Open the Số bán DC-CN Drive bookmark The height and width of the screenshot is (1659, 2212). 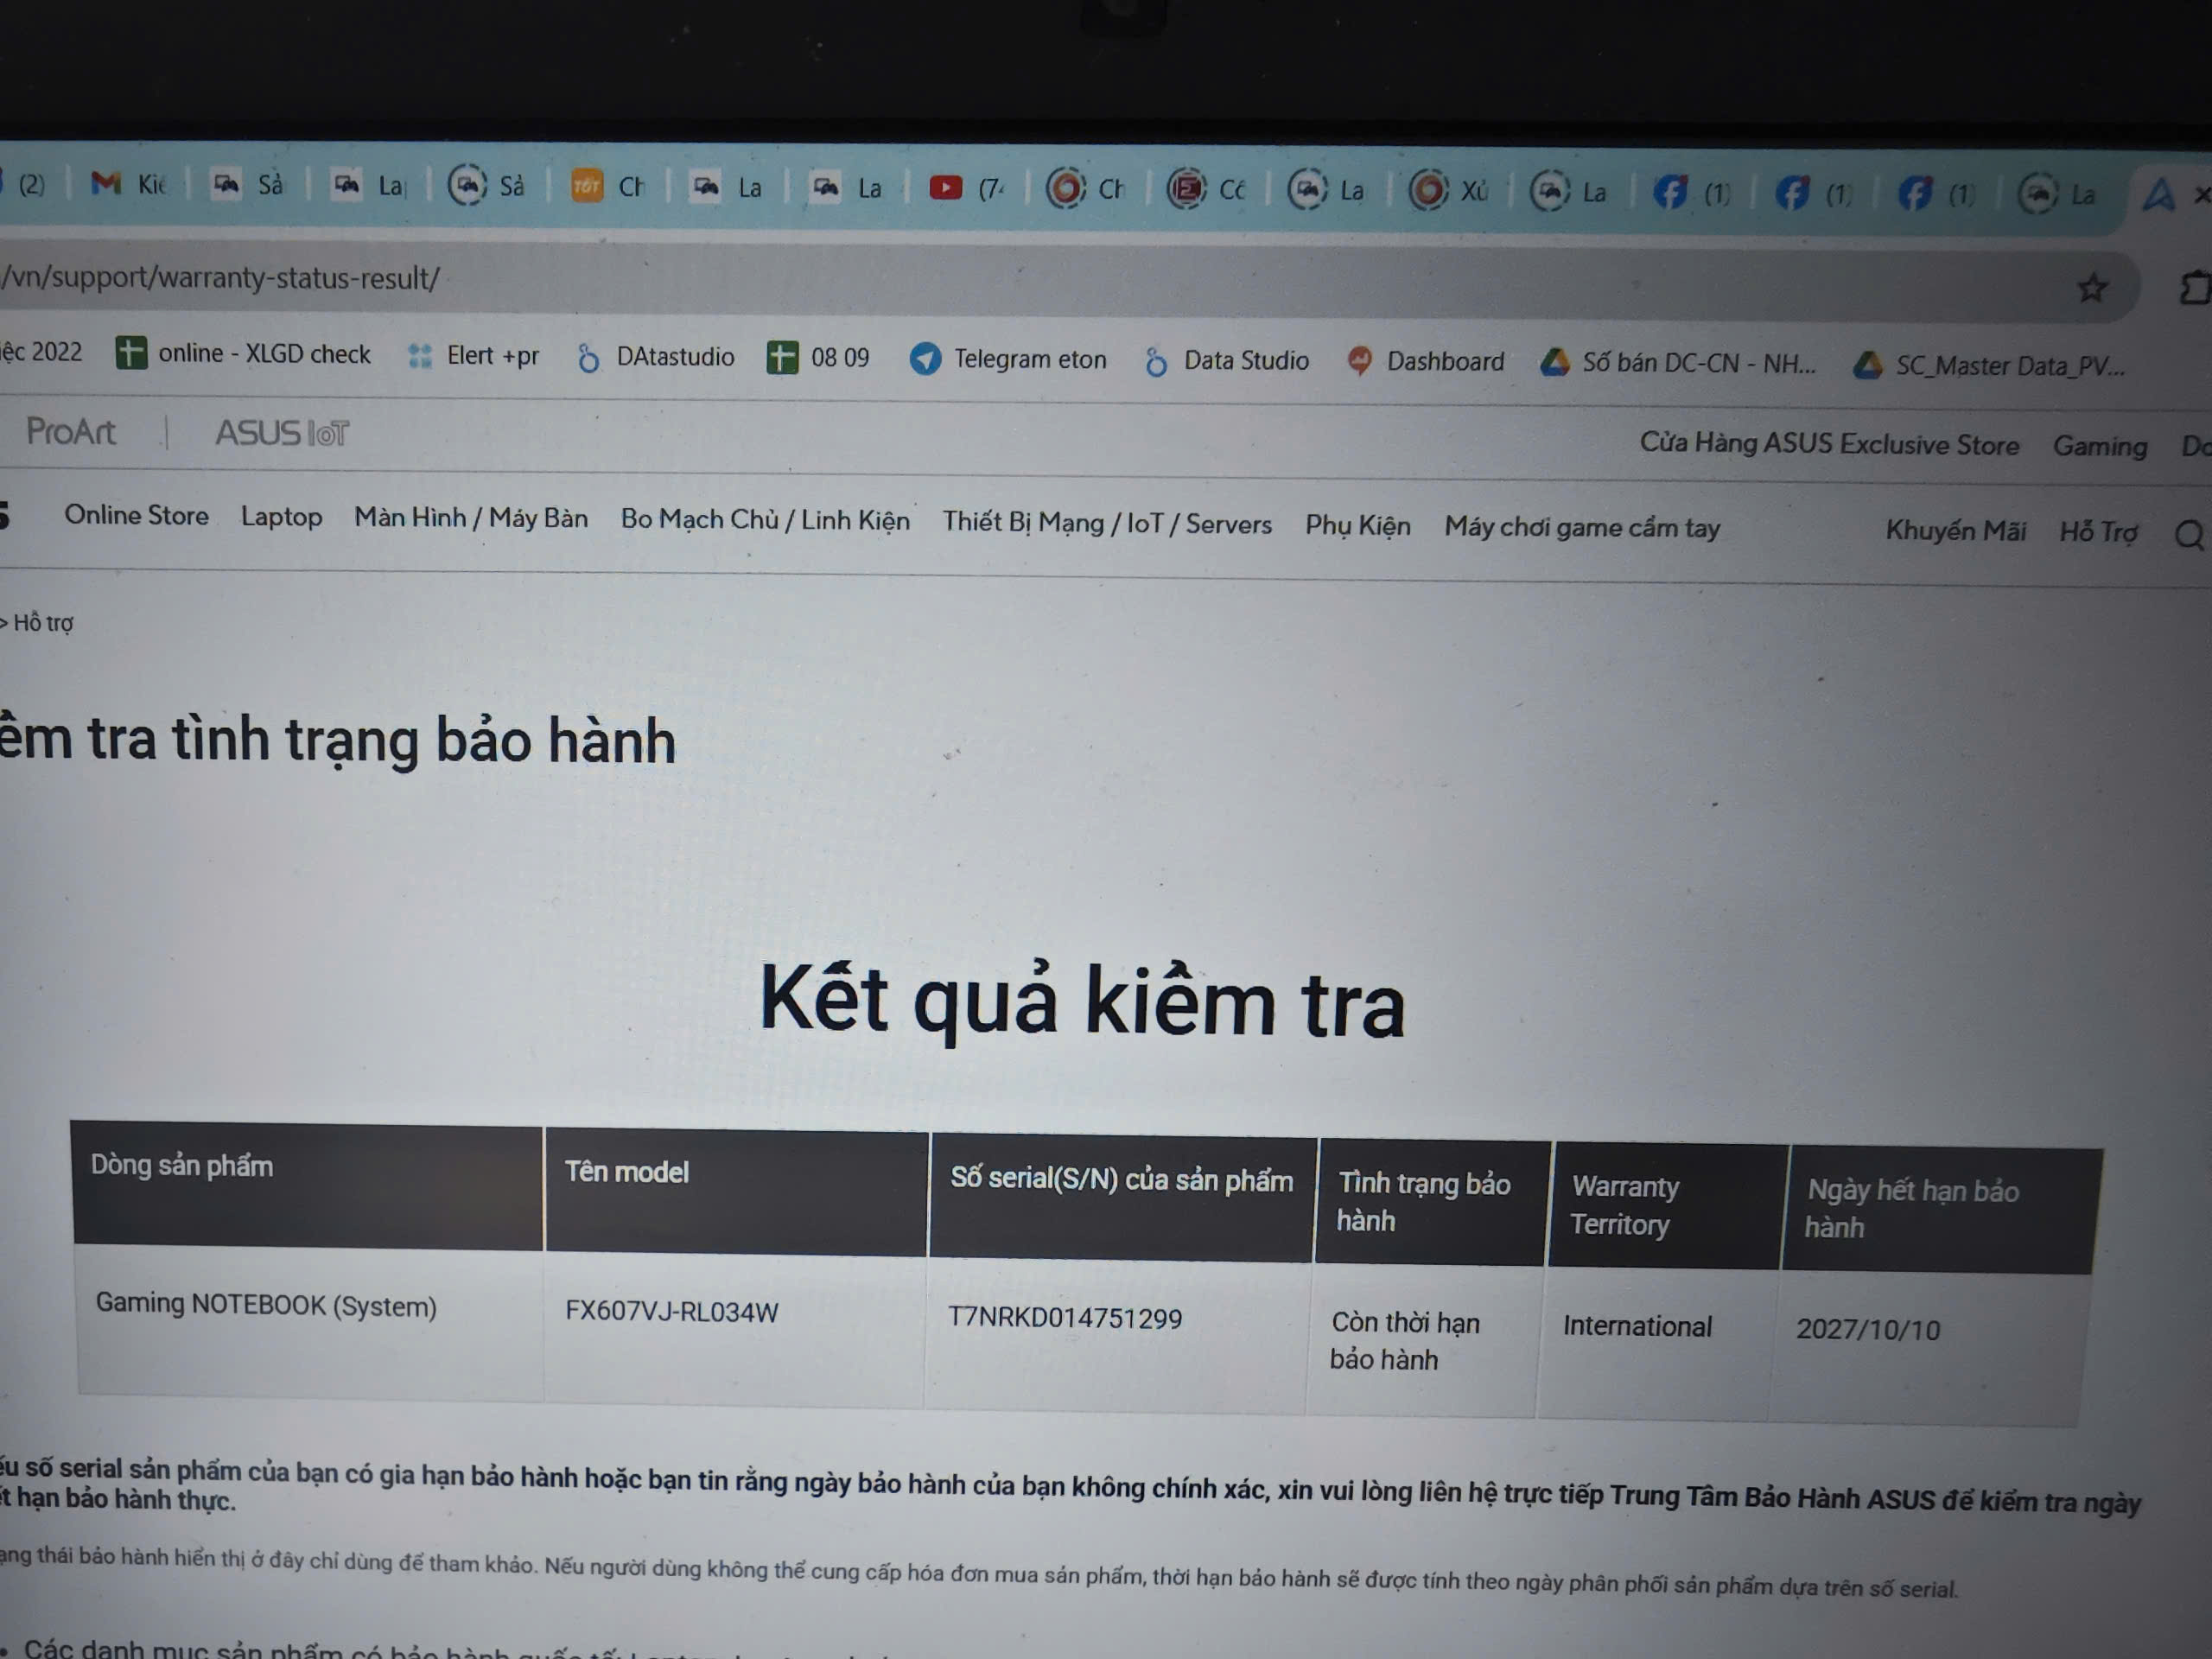(x=1678, y=363)
